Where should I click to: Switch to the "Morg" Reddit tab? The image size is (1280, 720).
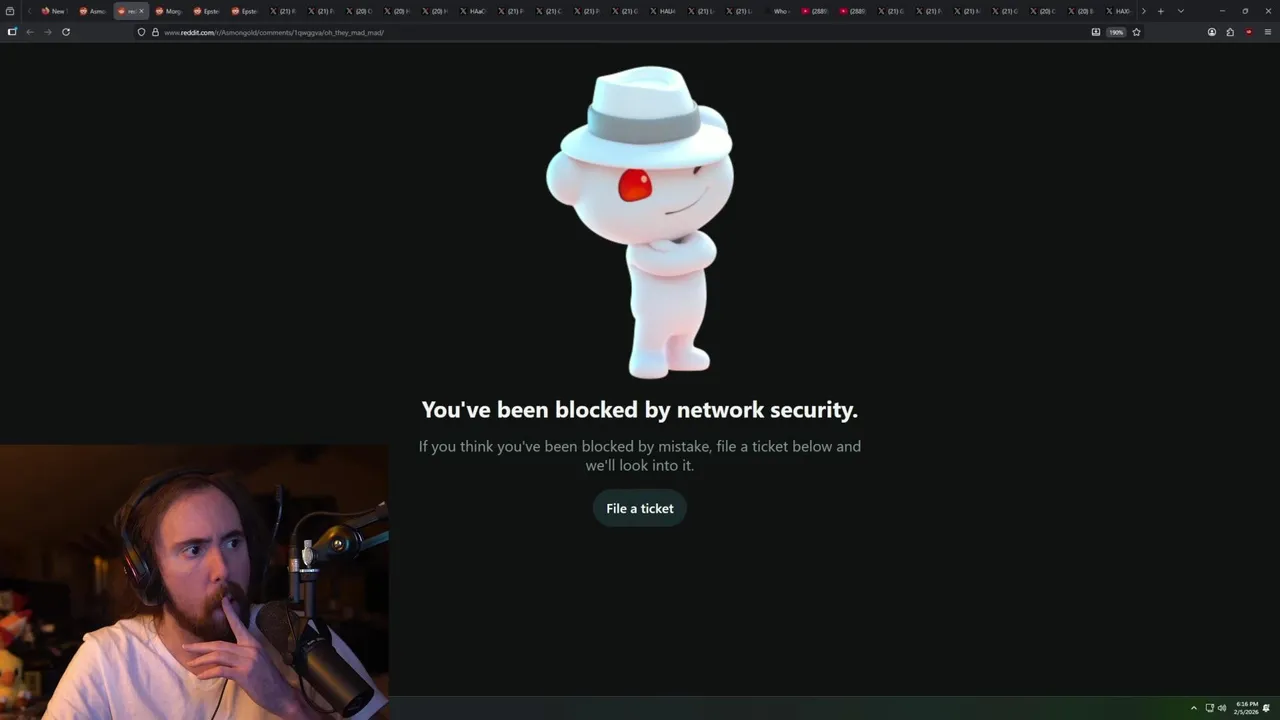pos(168,11)
